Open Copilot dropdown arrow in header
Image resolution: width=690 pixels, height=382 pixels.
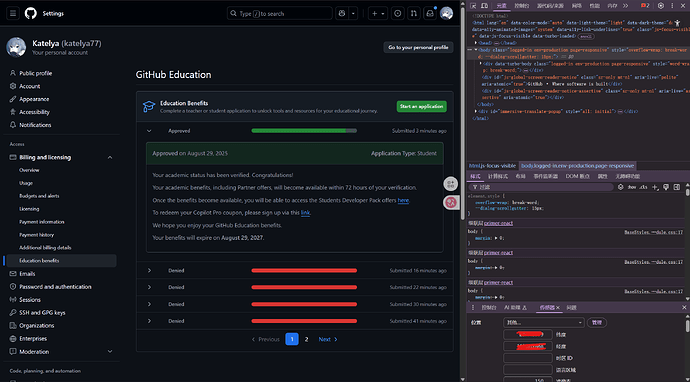click(353, 13)
